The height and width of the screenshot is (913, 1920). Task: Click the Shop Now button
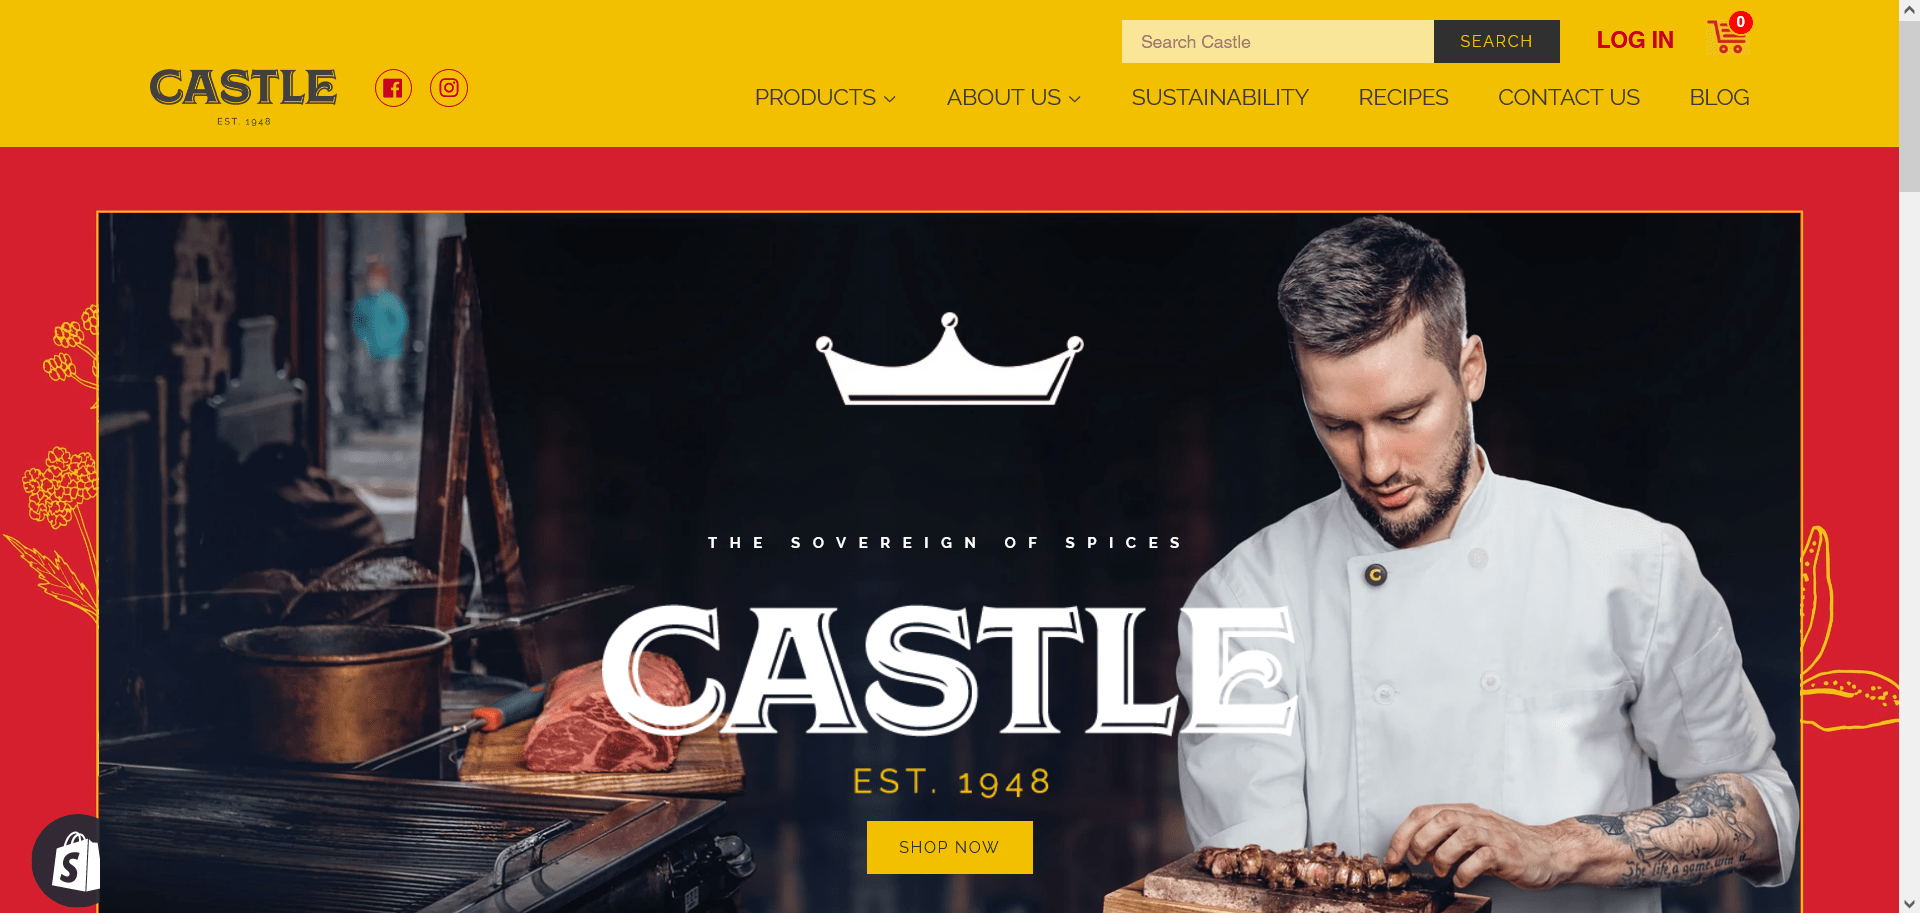point(949,847)
